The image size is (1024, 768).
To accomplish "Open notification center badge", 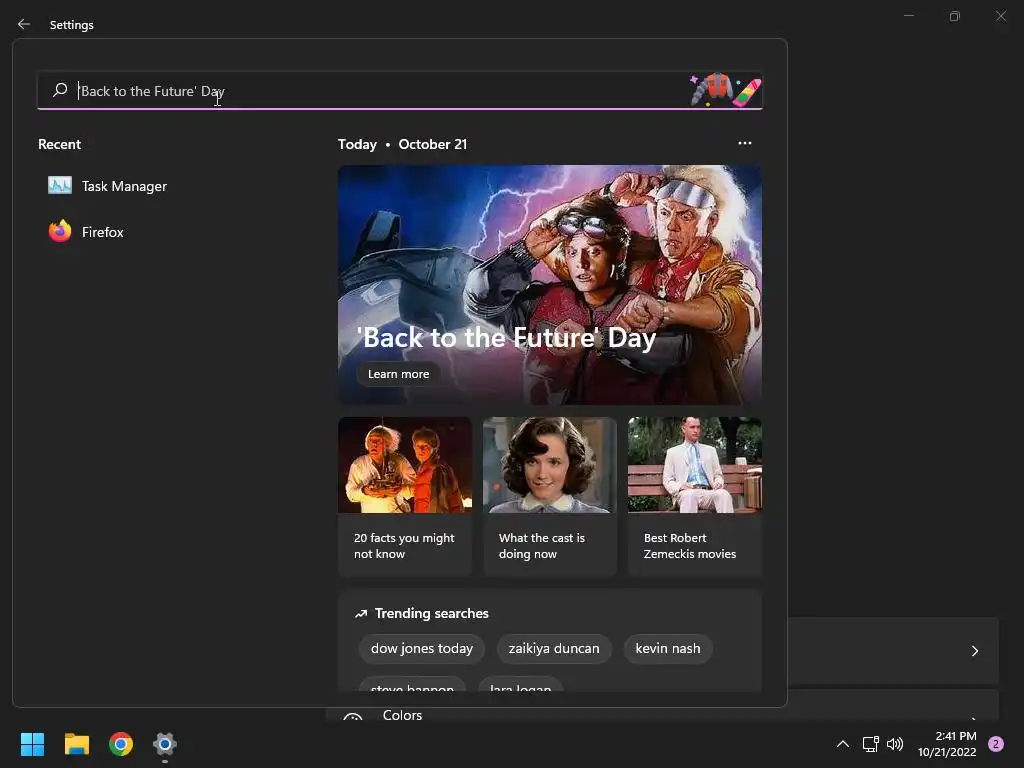I will point(996,744).
